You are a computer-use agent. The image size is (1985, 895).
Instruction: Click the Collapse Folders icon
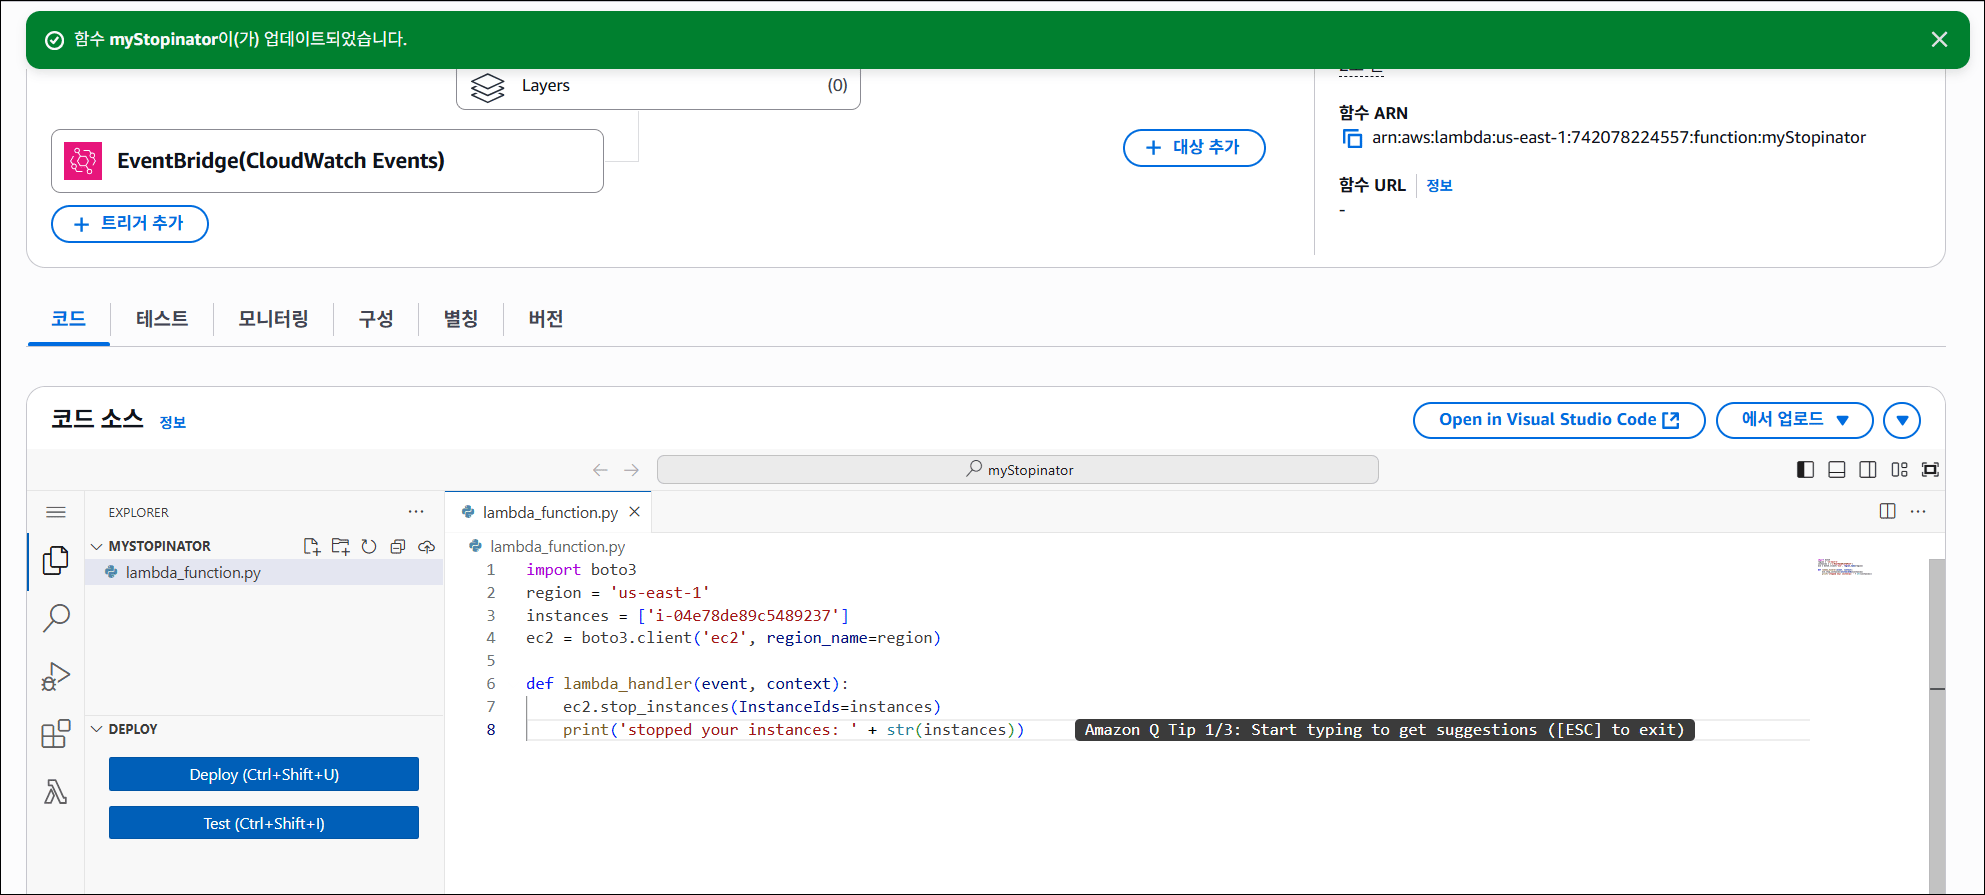398,546
